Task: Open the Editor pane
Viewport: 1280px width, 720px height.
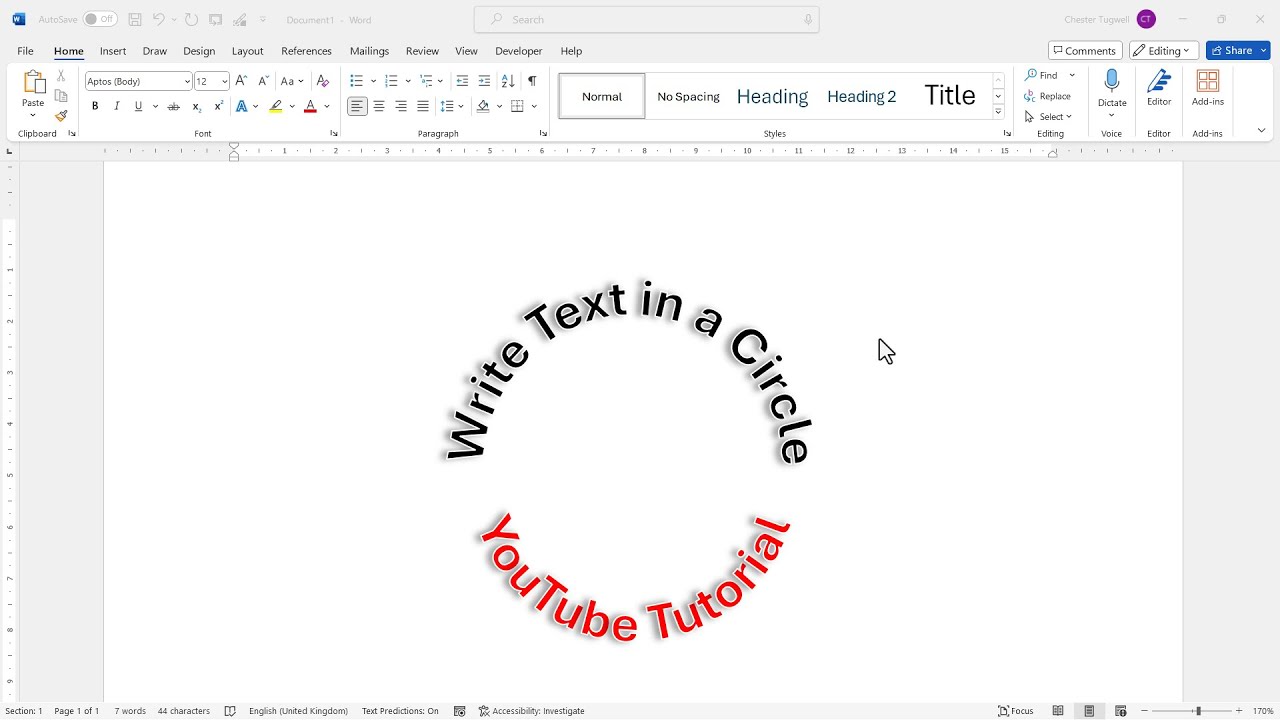Action: click(1159, 88)
